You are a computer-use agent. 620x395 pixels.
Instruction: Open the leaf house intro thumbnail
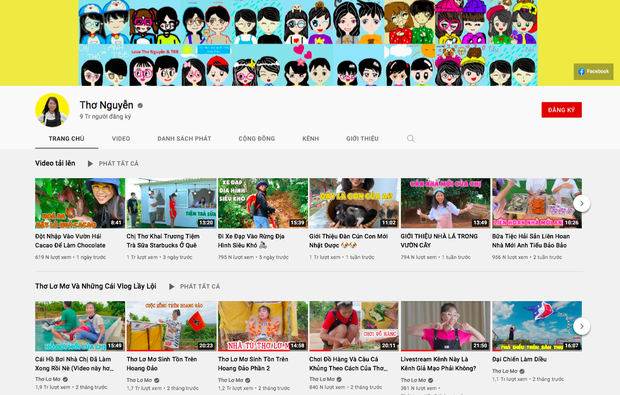point(445,203)
